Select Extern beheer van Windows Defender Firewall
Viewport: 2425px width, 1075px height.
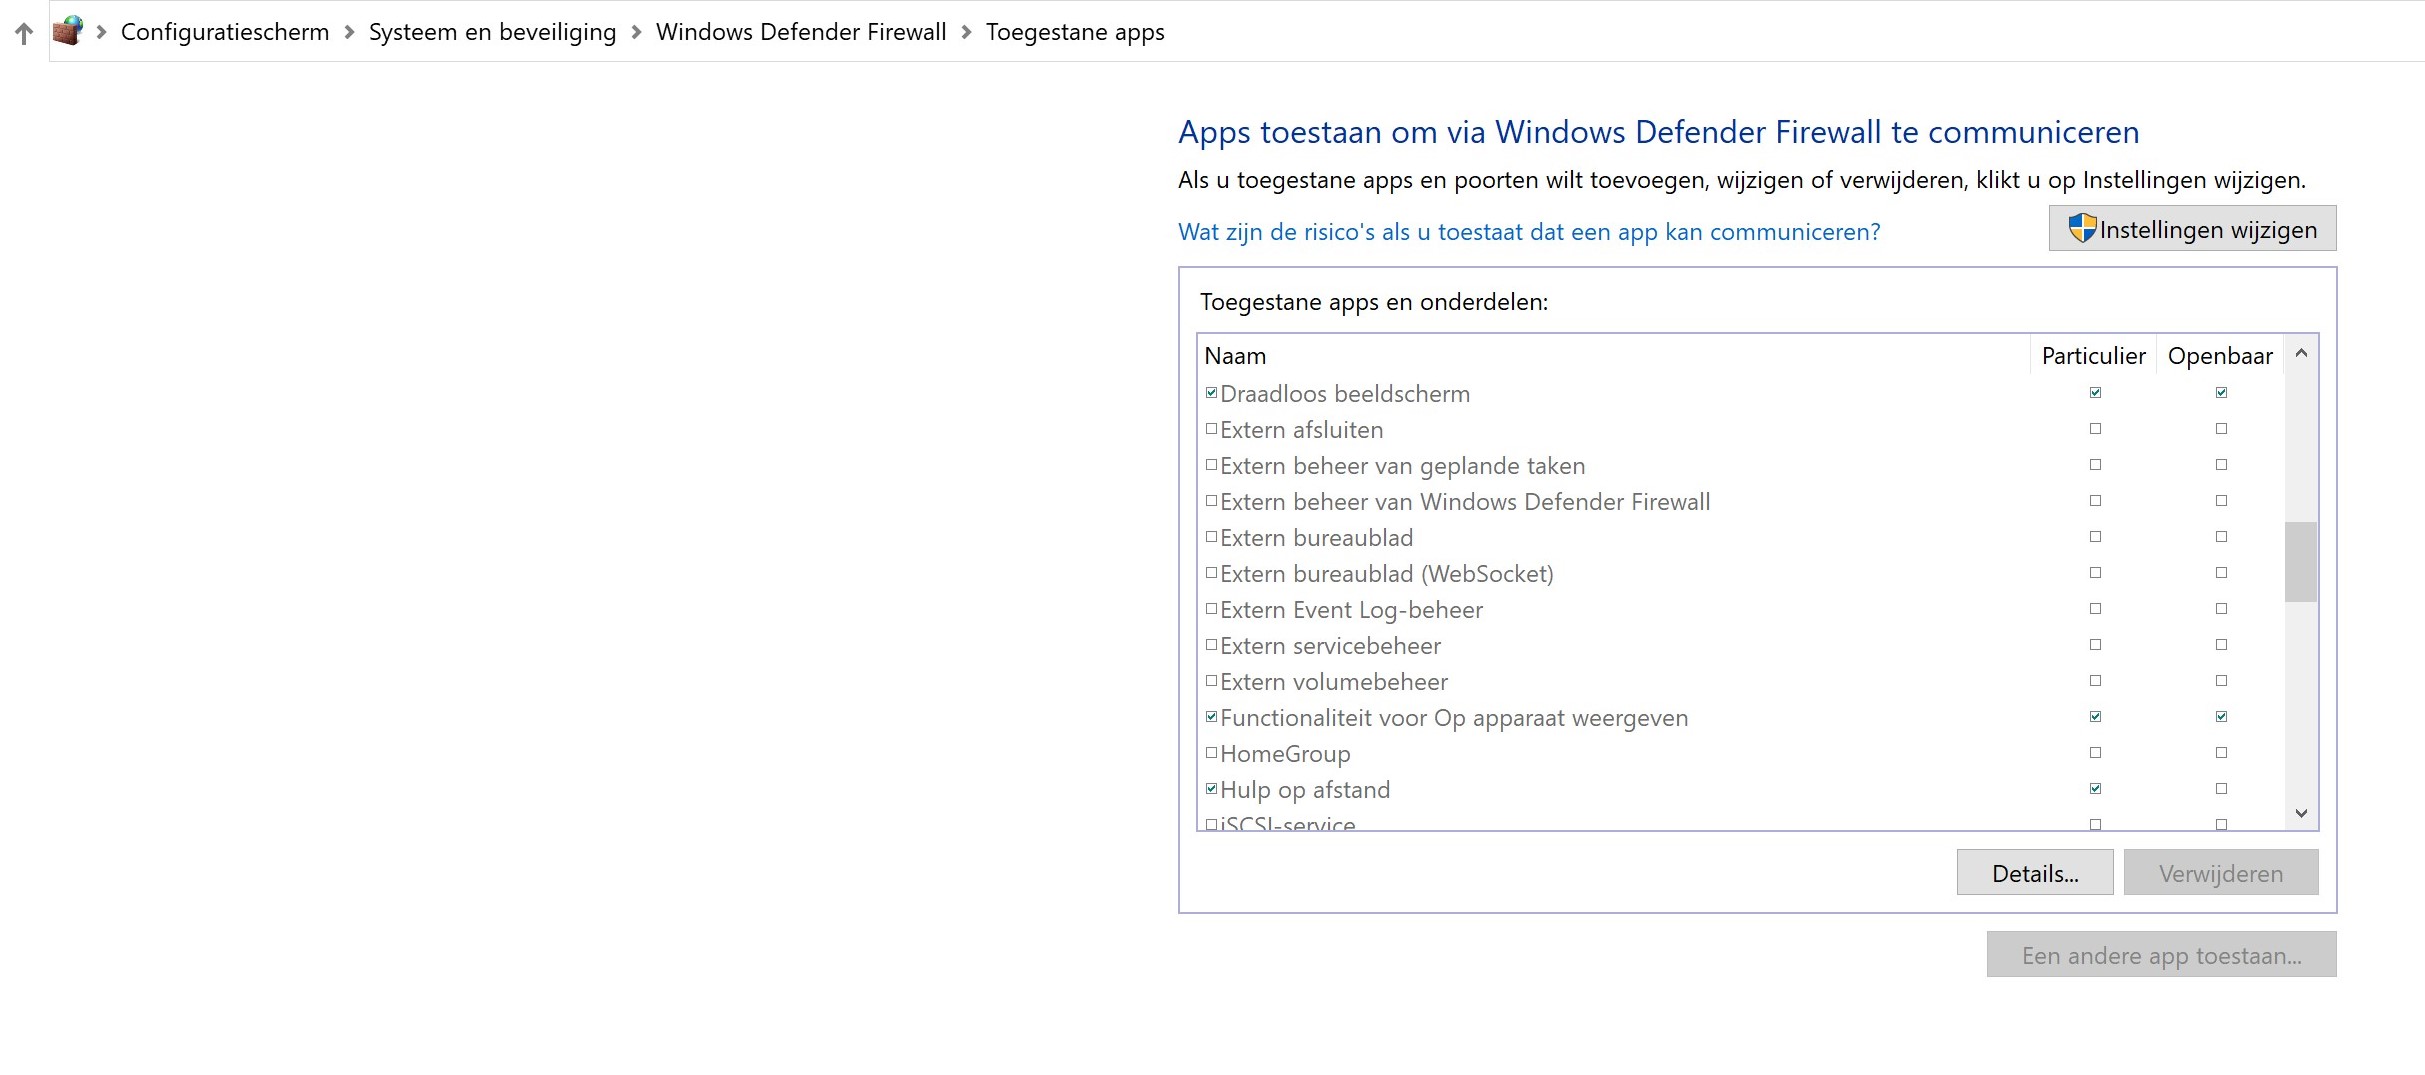1465,502
